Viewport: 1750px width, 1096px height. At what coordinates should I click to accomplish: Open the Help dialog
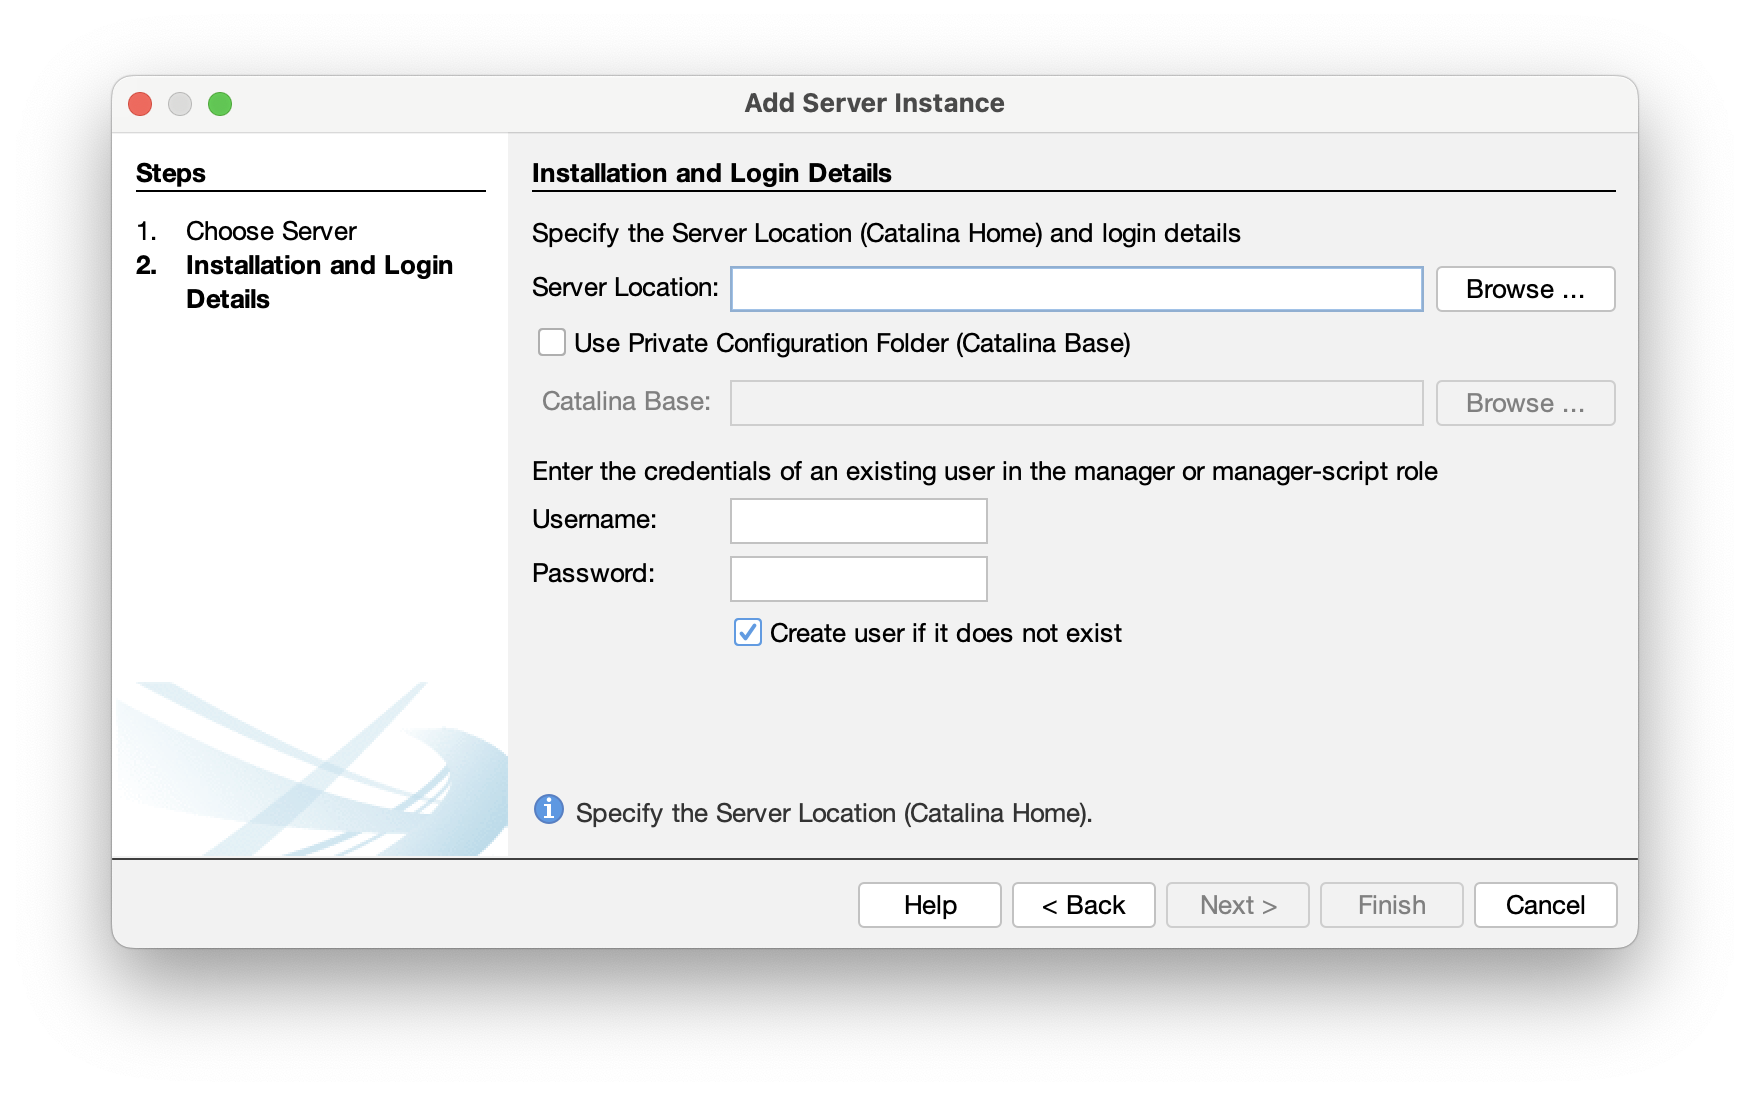point(928,904)
